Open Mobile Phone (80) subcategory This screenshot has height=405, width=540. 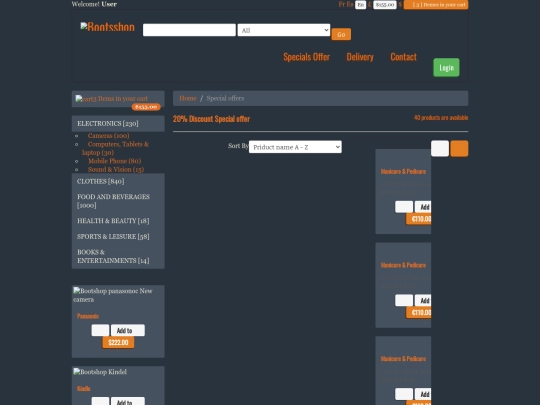click(114, 161)
